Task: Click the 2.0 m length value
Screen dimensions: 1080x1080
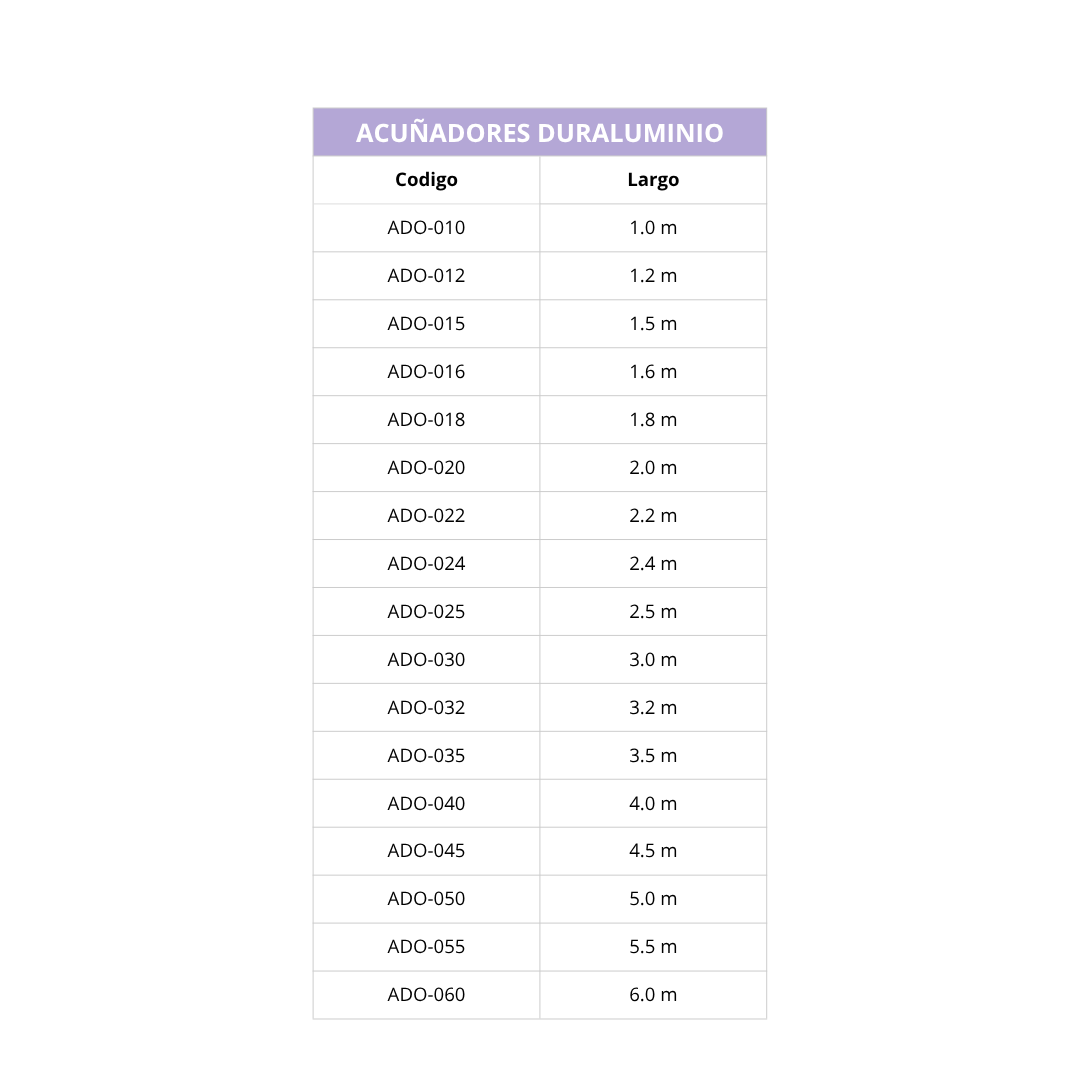Action: click(653, 468)
